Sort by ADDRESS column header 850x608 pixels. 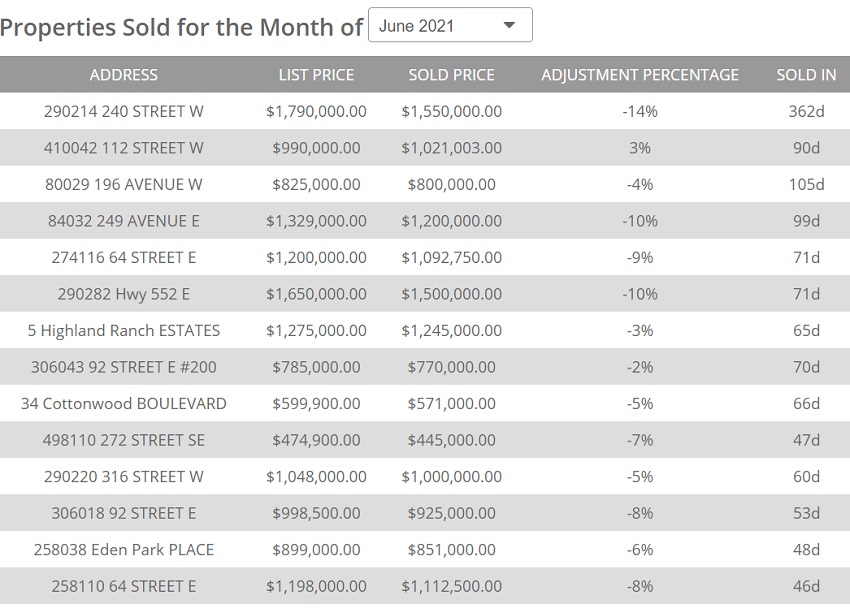pos(123,75)
